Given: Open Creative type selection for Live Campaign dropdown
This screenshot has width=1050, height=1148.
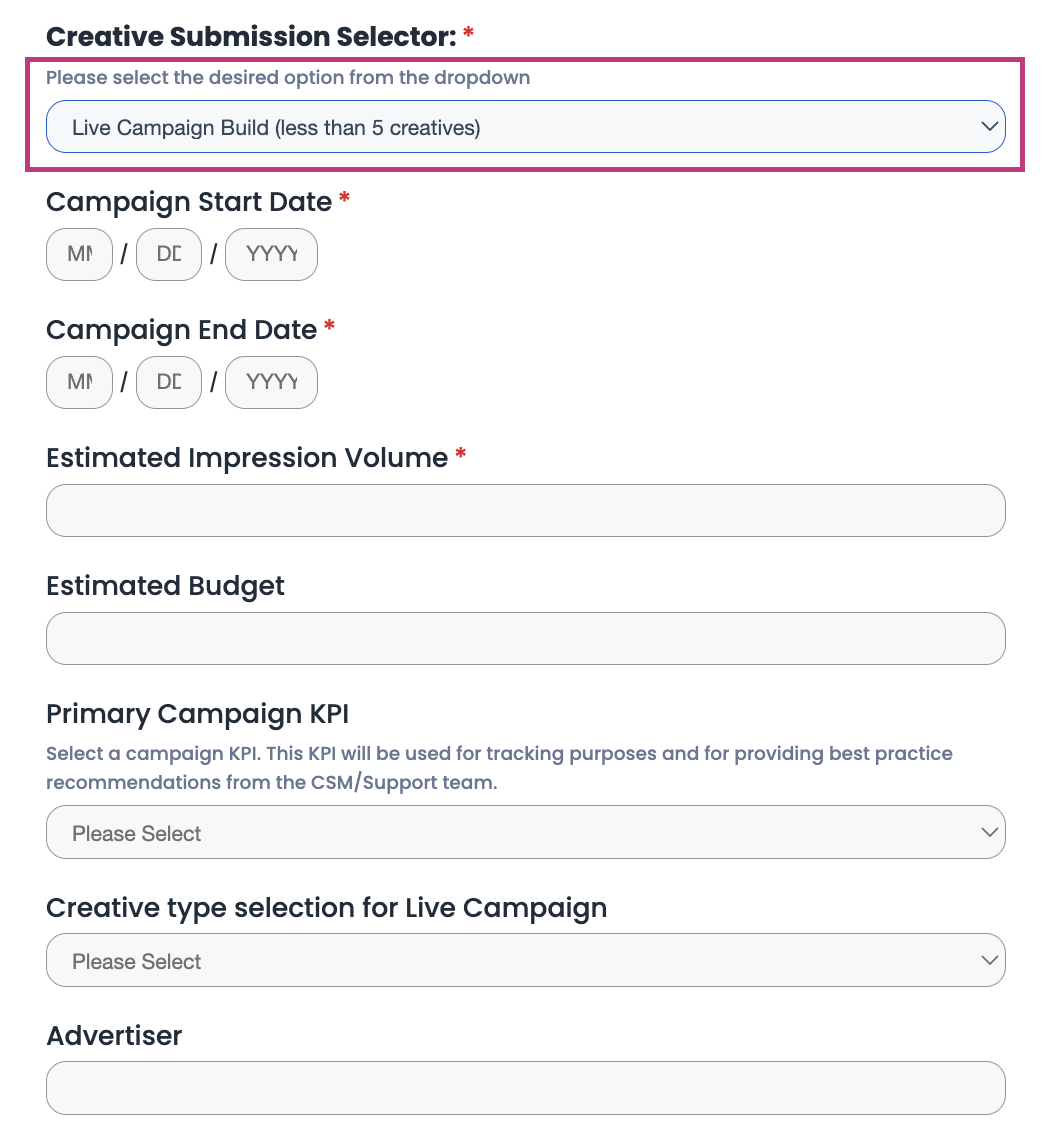Looking at the screenshot, I should click(525, 960).
